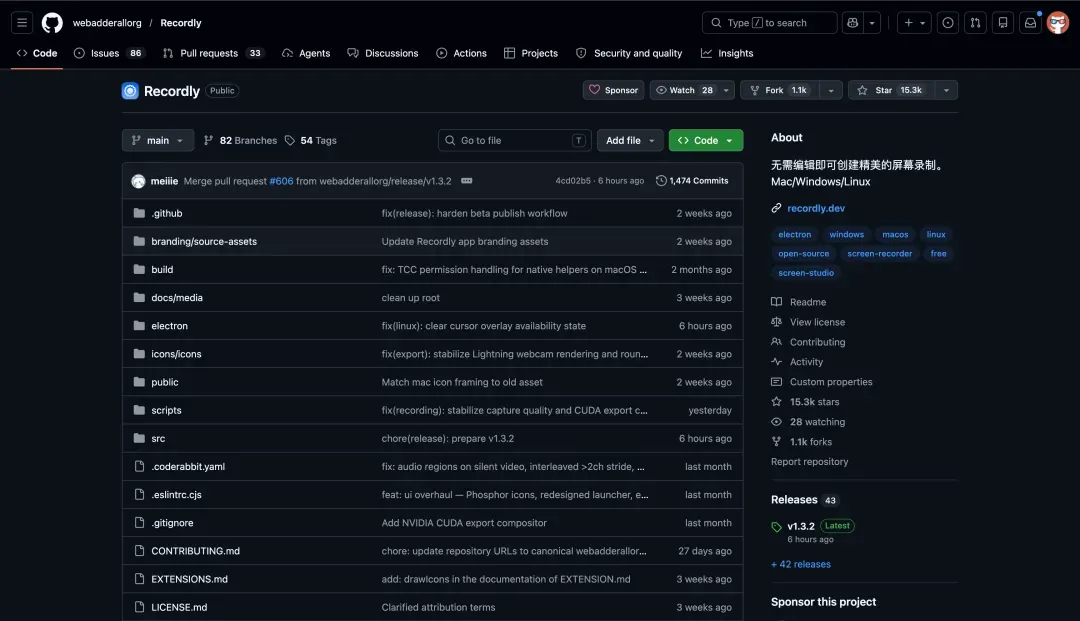Click the link icon beside recordly.dev

(x=776, y=208)
